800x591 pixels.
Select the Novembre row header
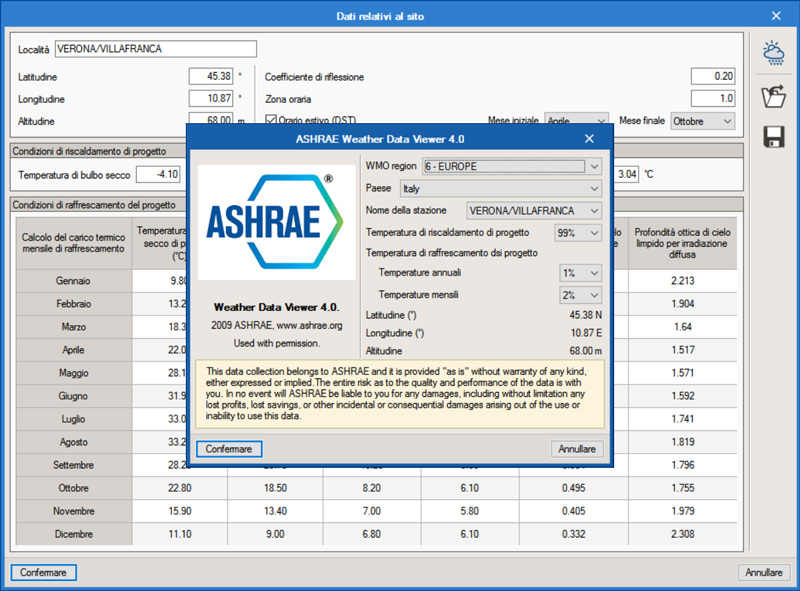coord(74,511)
